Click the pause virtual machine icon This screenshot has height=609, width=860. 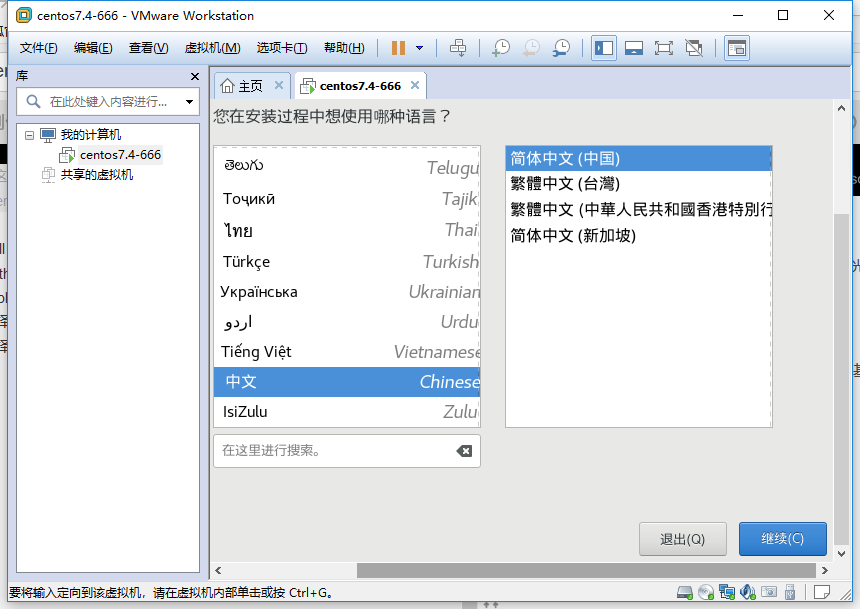coord(398,48)
